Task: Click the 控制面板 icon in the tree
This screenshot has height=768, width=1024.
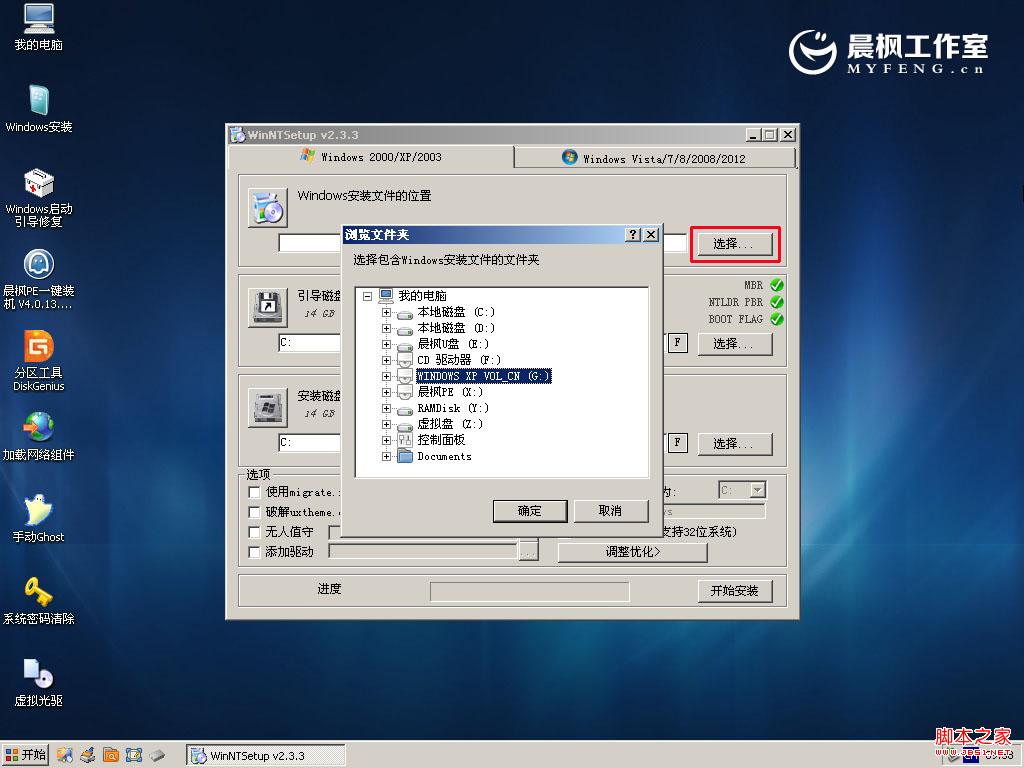Action: 405,440
